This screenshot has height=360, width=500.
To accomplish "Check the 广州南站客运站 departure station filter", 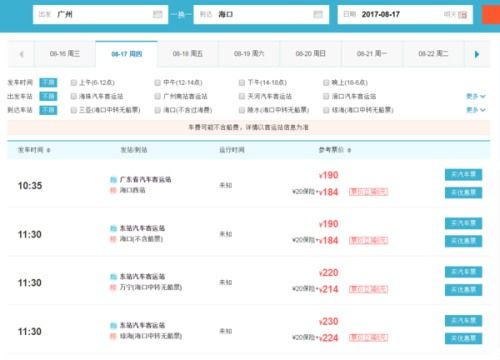I will pos(157,96).
